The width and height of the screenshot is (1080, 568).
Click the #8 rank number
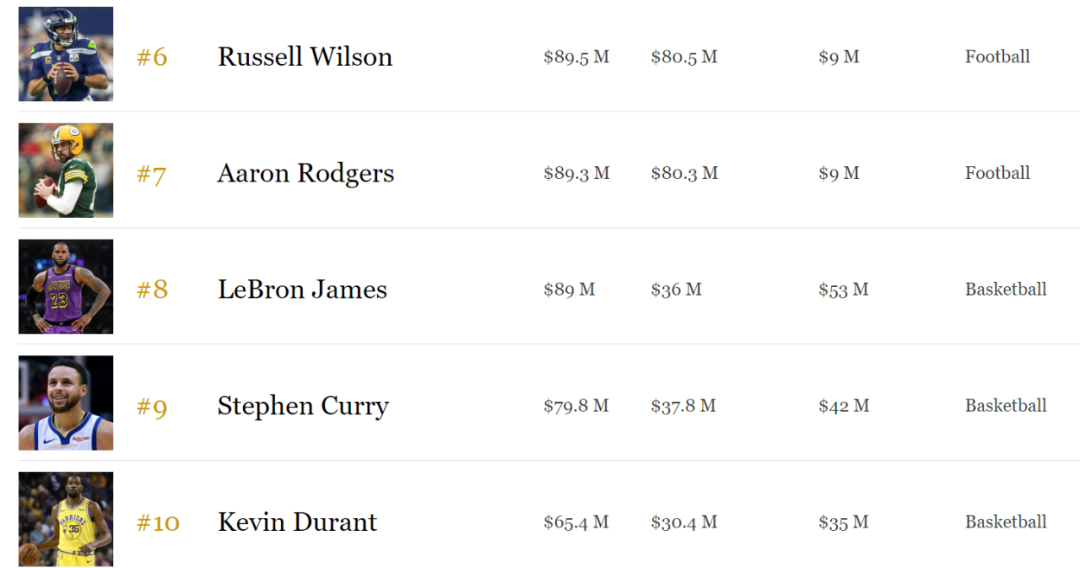click(152, 290)
